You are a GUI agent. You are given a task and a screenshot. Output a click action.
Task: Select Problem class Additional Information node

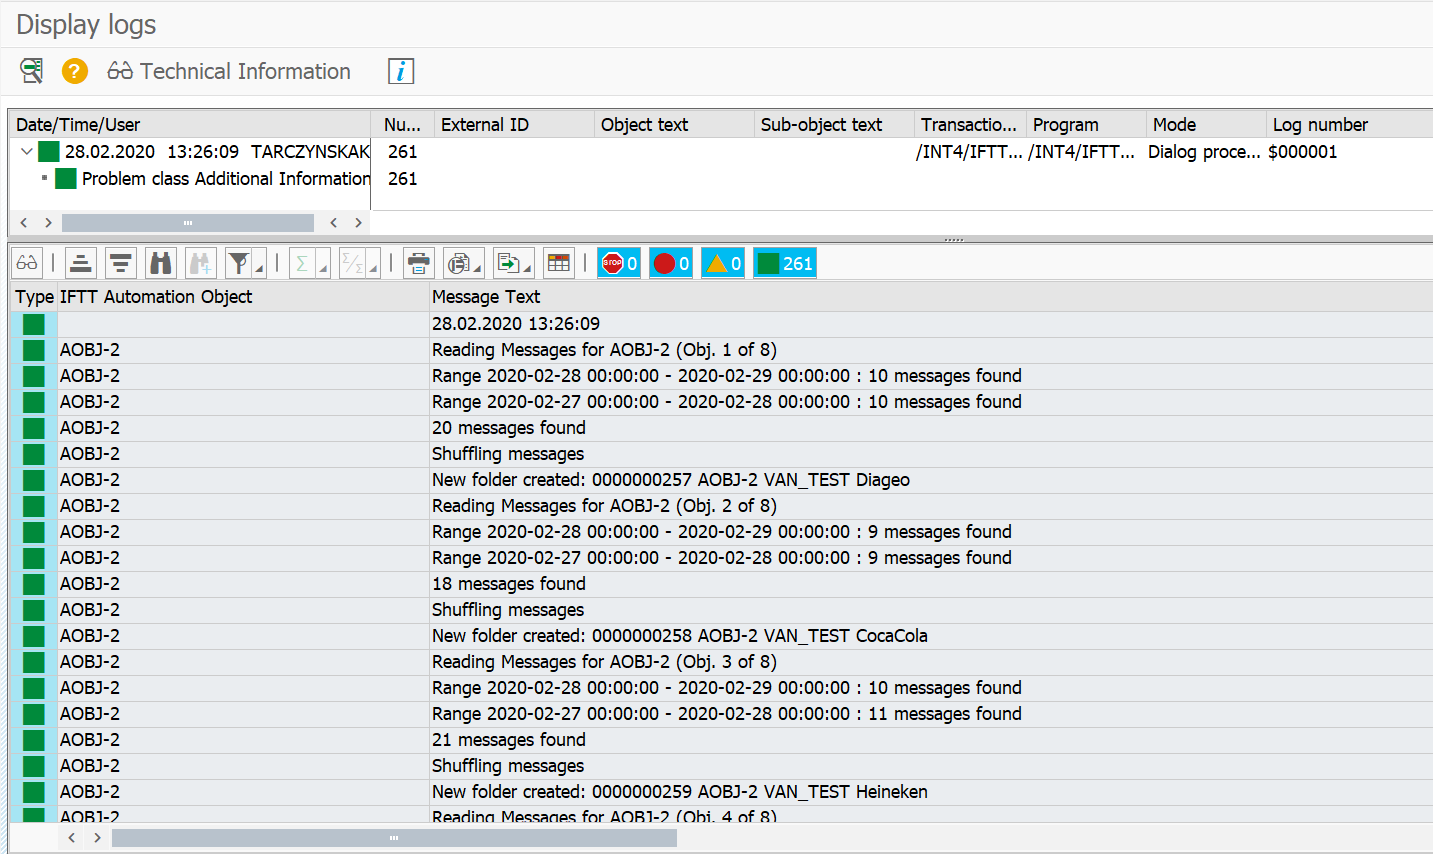pyautogui.click(x=225, y=179)
